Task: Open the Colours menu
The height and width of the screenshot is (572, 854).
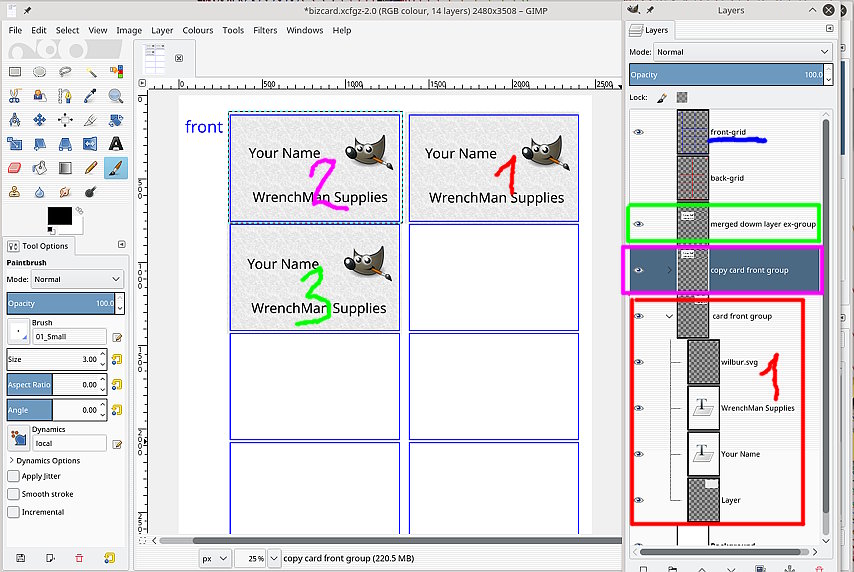Action: point(197,30)
